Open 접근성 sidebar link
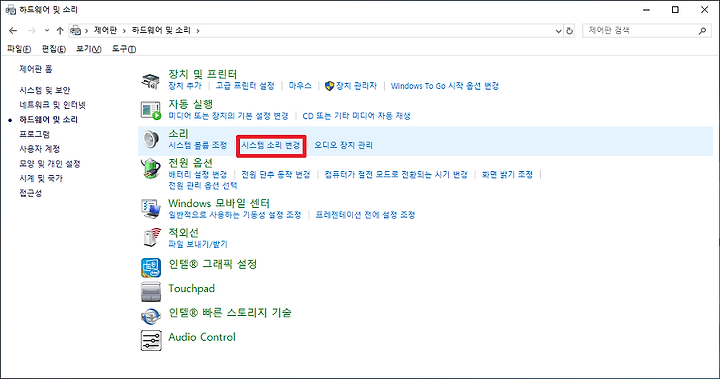 tap(30, 193)
